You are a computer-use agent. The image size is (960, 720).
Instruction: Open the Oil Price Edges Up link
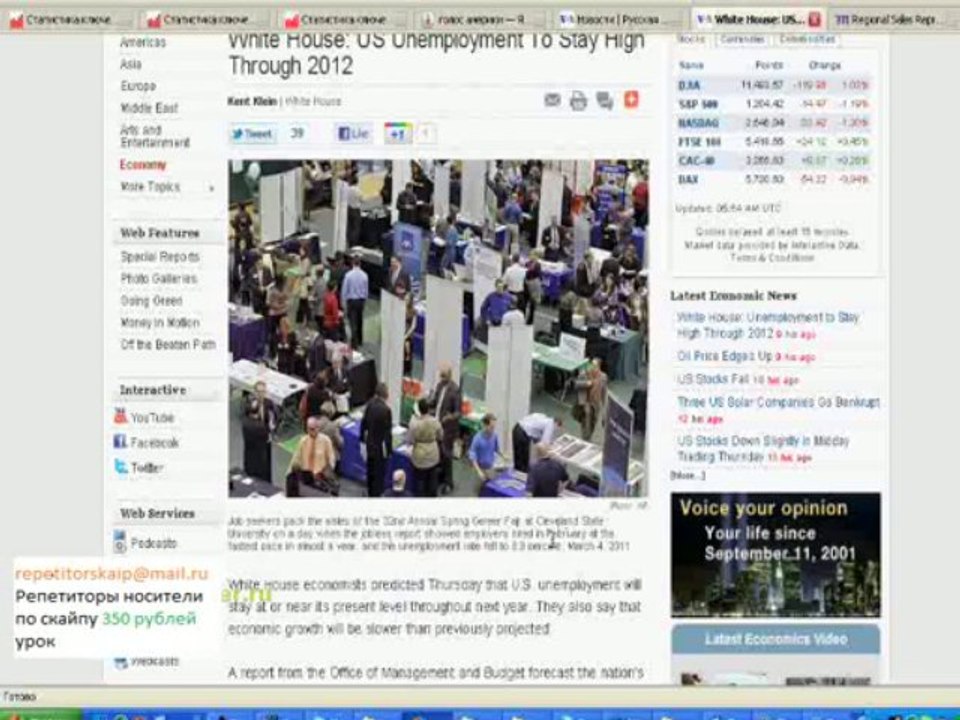click(x=724, y=356)
